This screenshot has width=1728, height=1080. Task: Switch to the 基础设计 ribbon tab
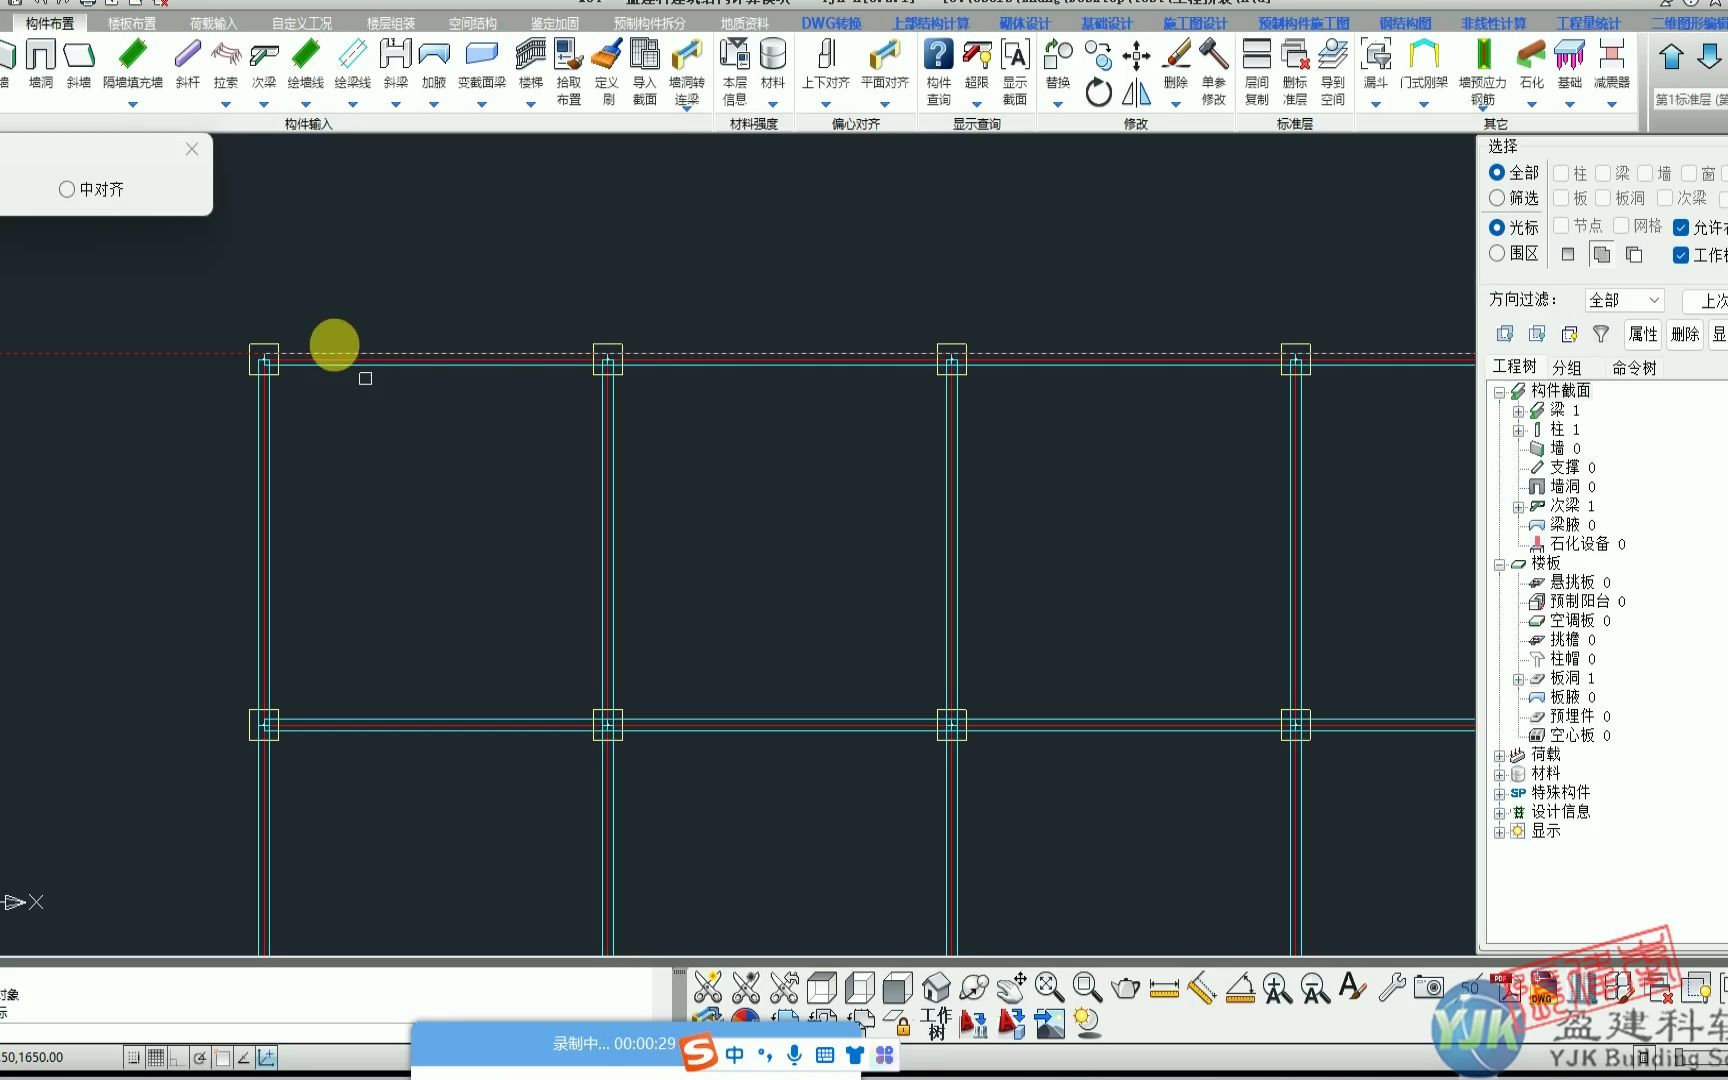click(1107, 23)
